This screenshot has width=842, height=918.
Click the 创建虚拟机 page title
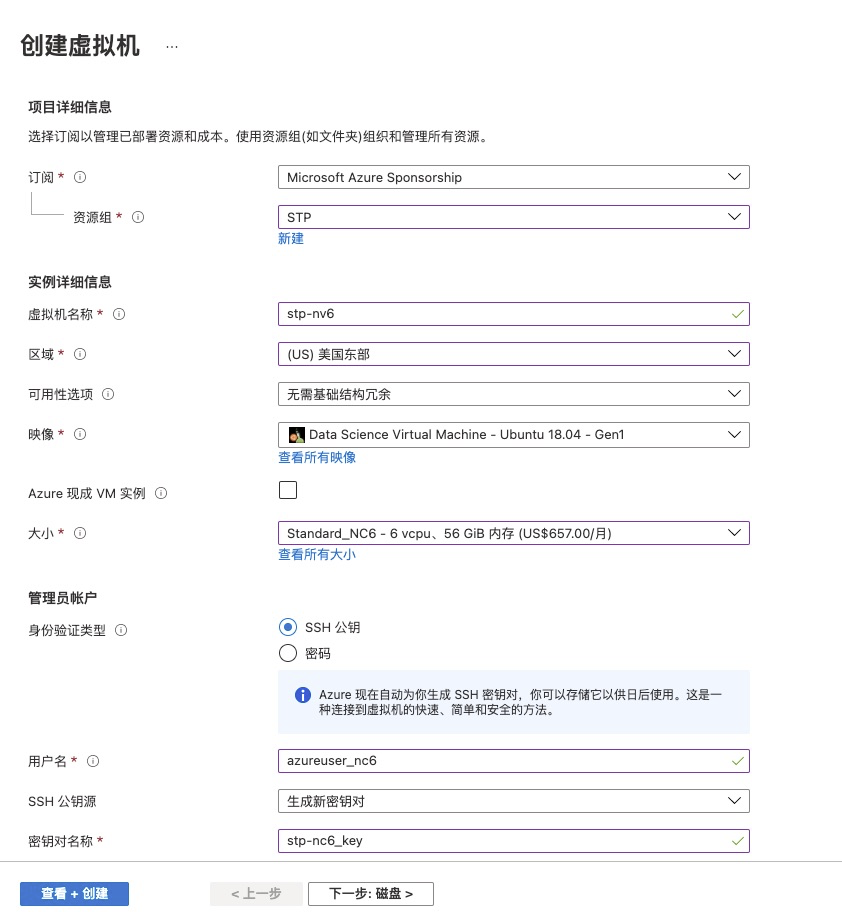80,46
